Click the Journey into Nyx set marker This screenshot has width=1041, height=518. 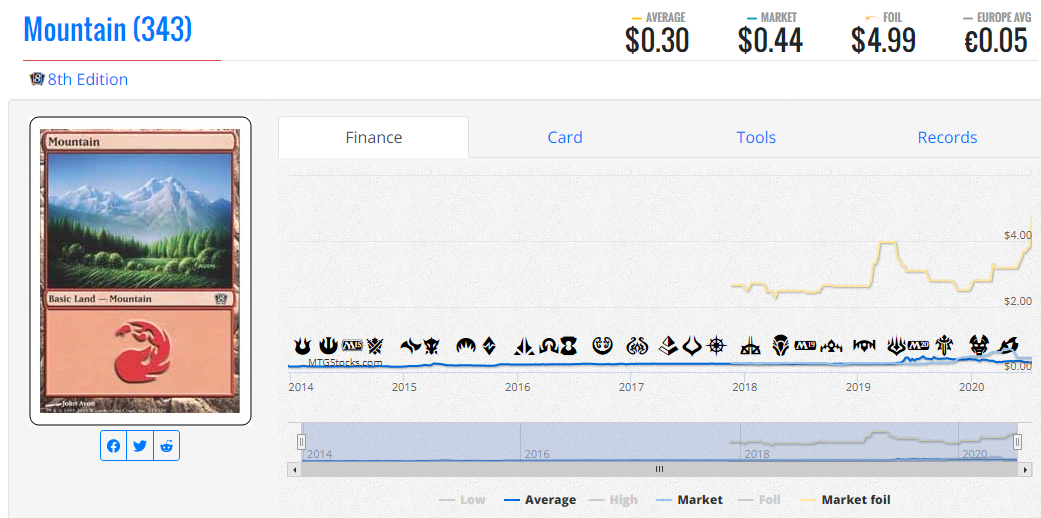point(328,346)
